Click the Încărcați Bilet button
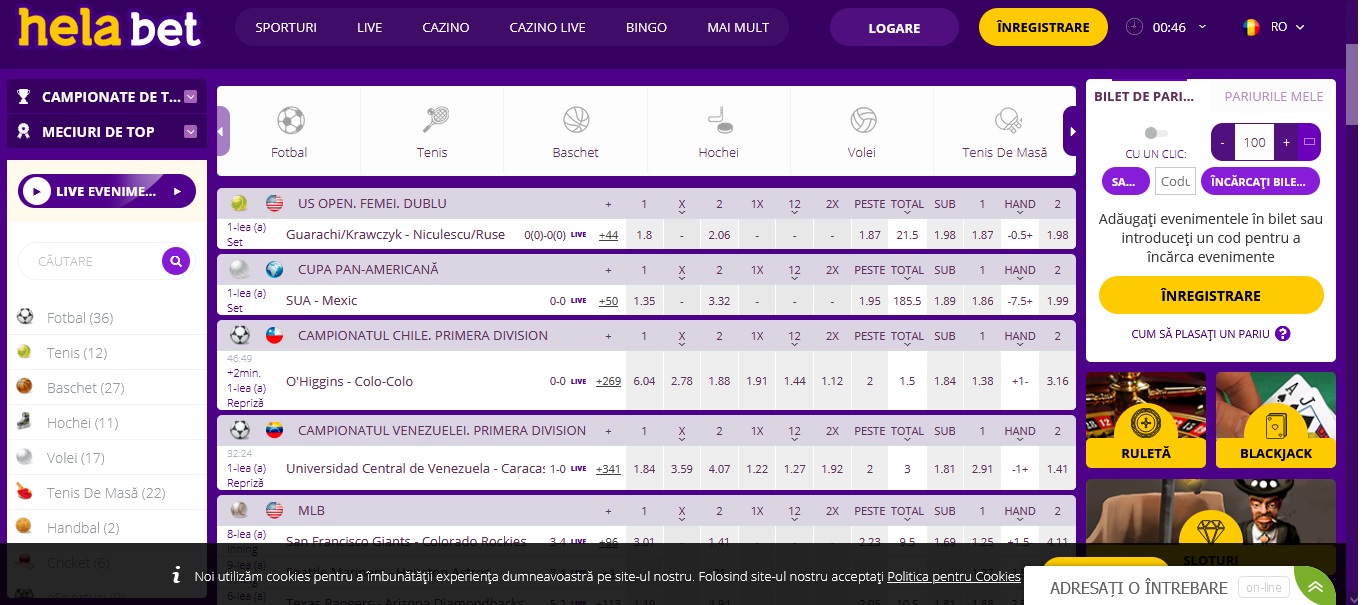This screenshot has height=605, width=1366. point(1260,181)
